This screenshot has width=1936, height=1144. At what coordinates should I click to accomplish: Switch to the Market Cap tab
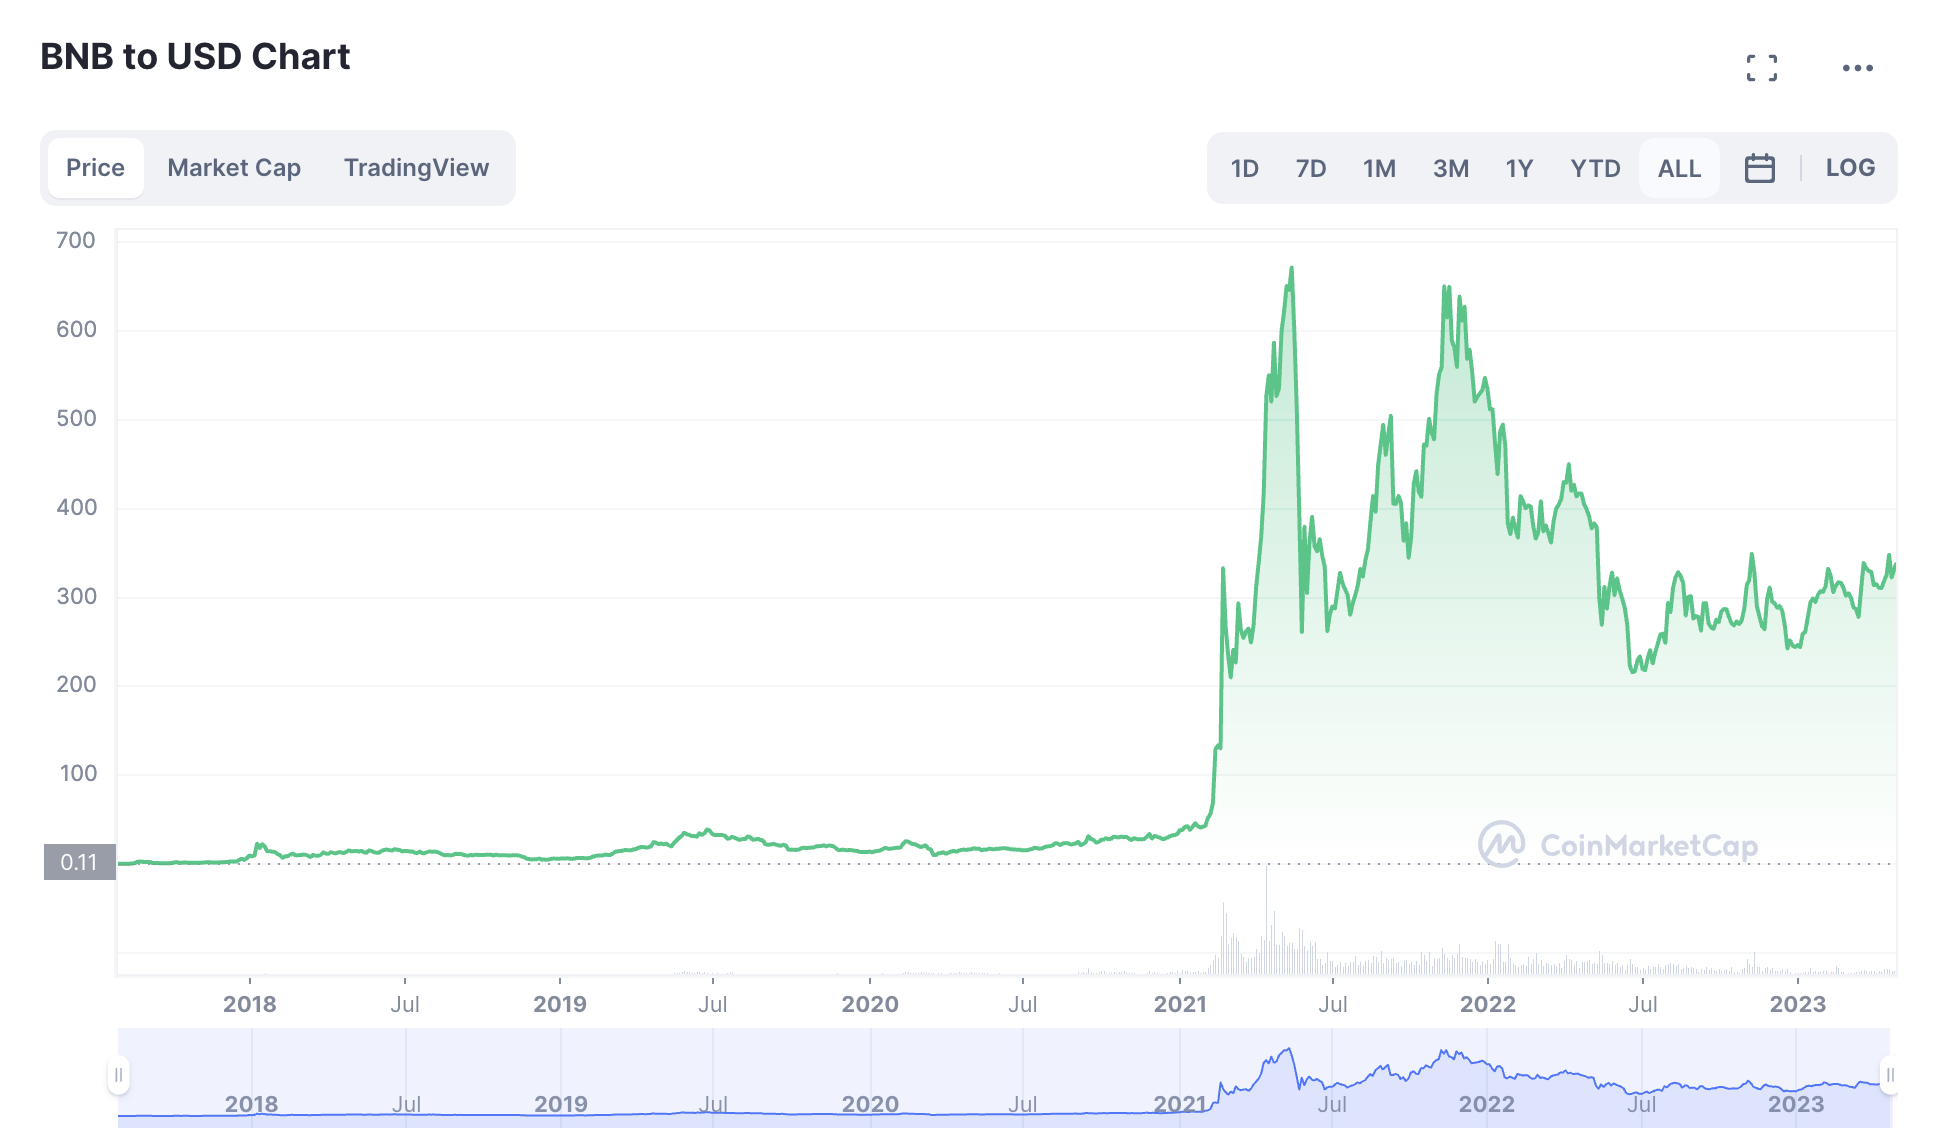point(234,168)
